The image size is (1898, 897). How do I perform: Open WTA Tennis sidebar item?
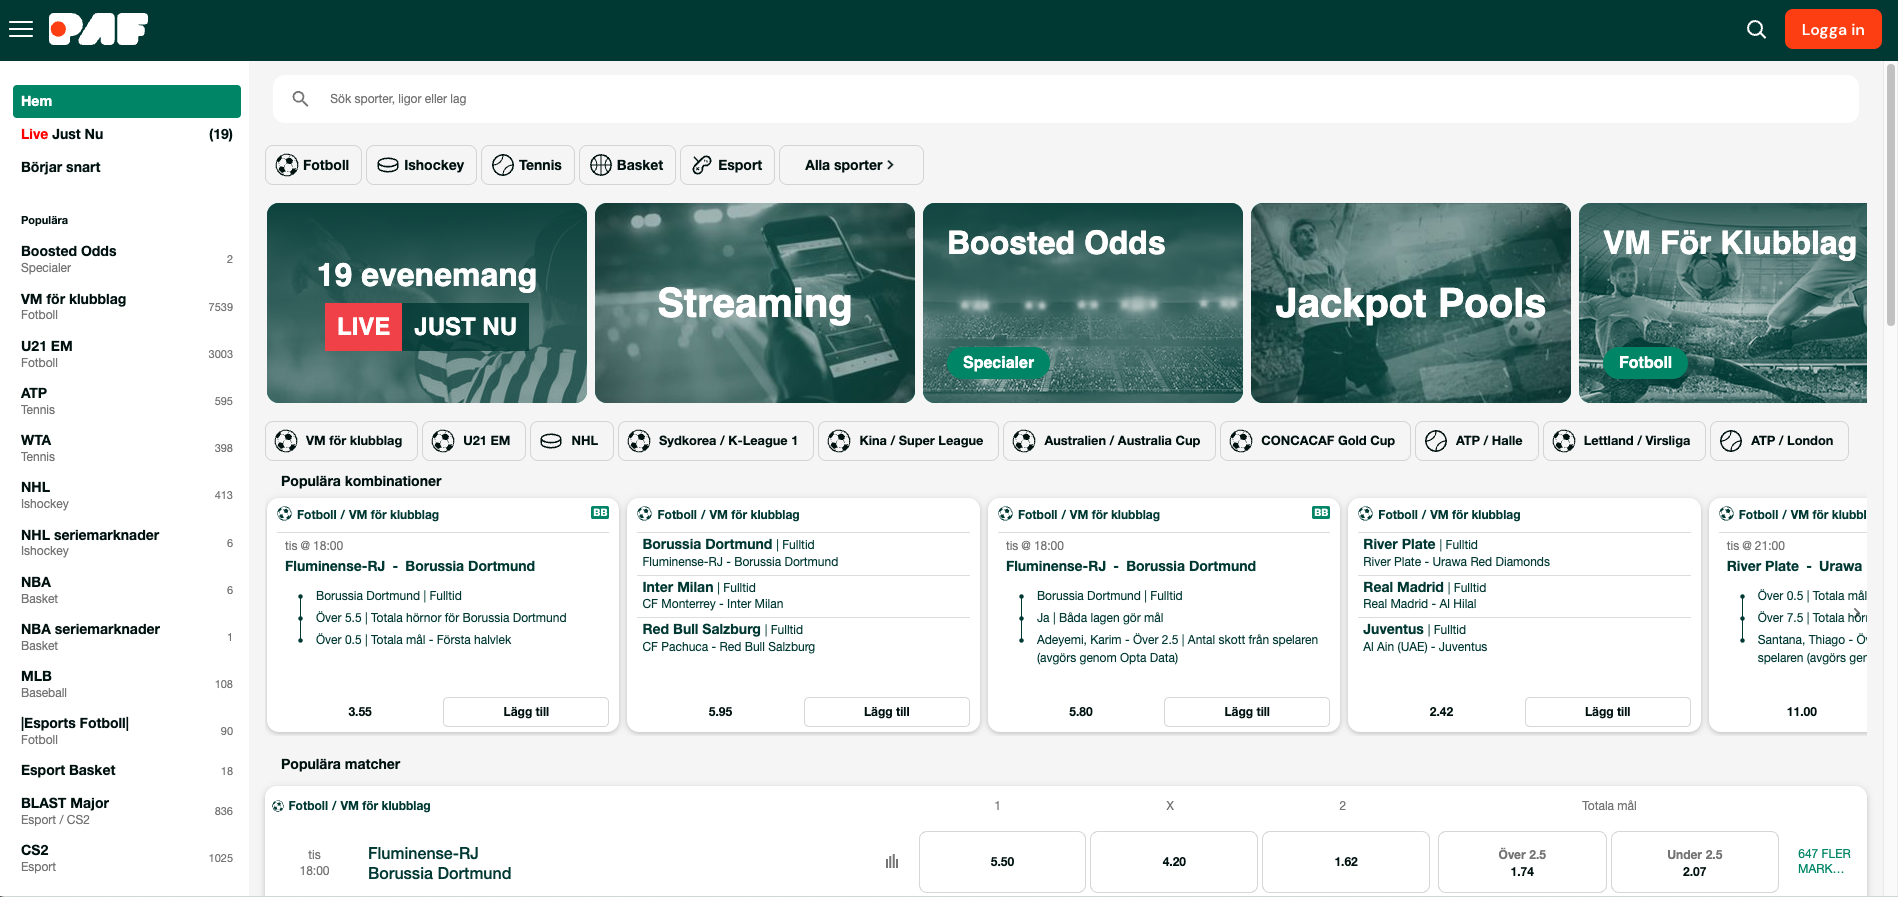pyautogui.click(x=127, y=448)
